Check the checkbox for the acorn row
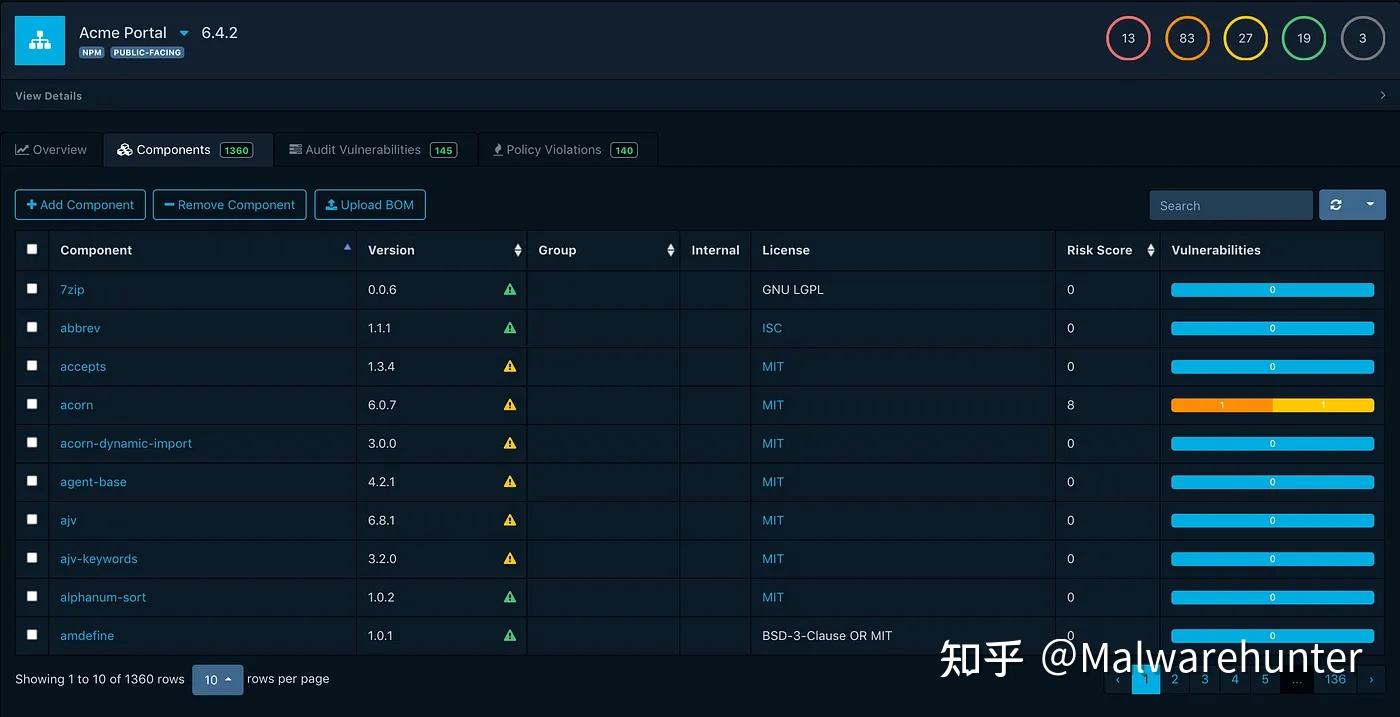 pyautogui.click(x=31, y=404)
